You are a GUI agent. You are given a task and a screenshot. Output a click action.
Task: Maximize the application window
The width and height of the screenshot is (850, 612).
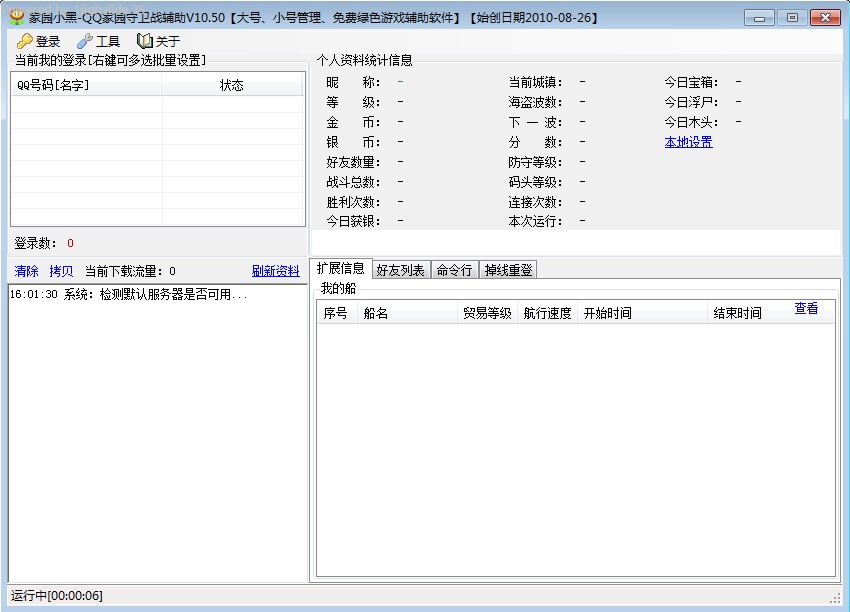(x=792, y=18)
